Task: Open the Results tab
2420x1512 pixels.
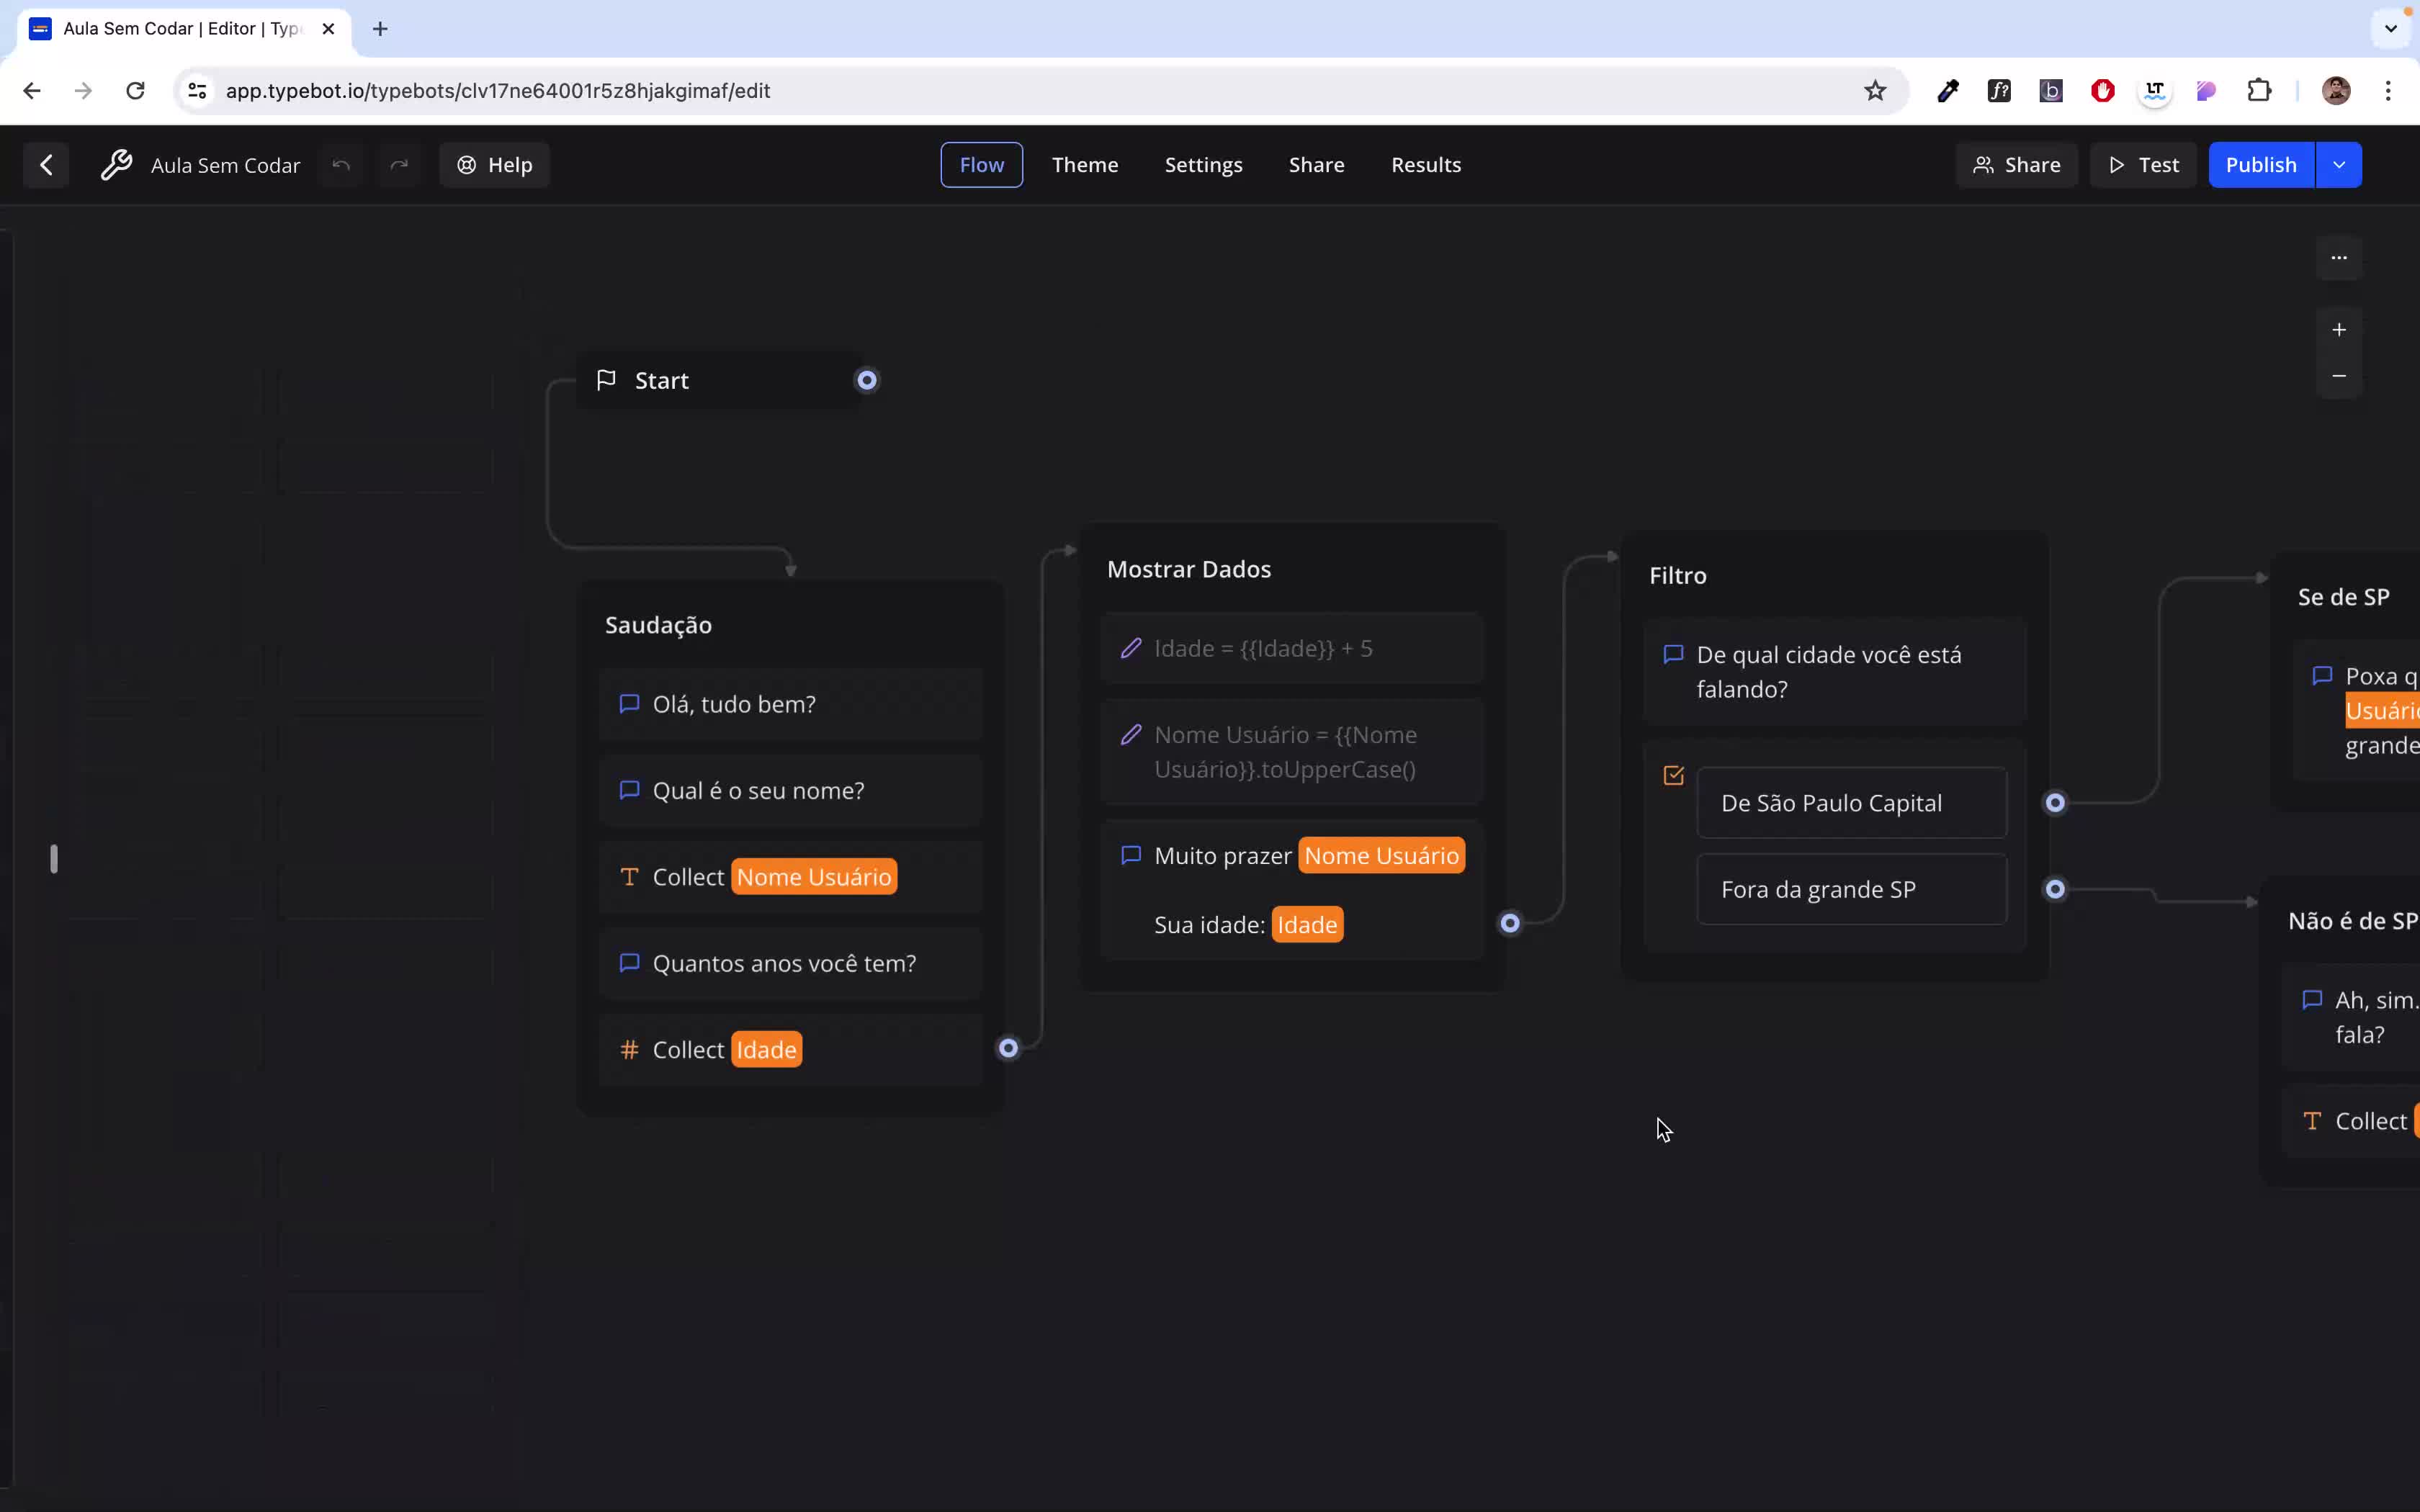Action: 1425,164
